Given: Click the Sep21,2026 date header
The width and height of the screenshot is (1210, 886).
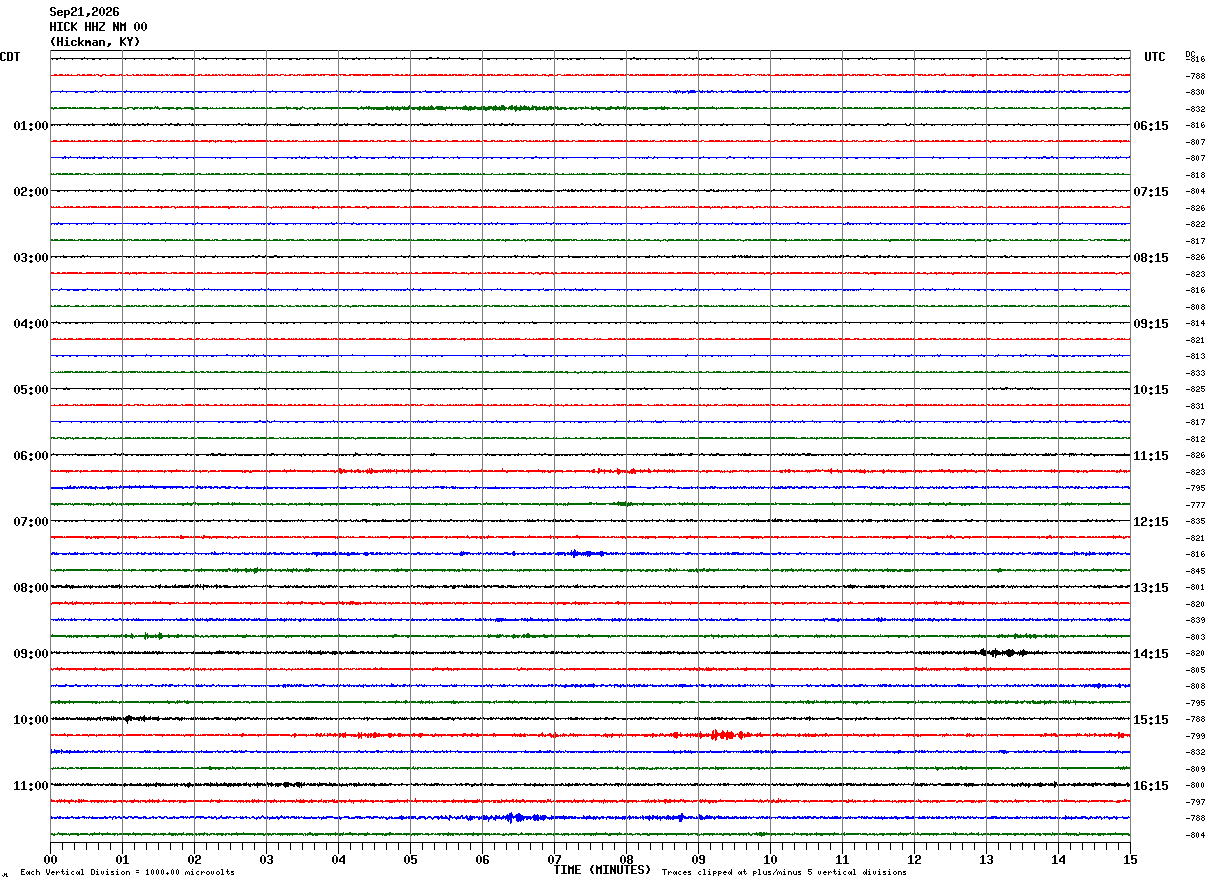Looking at the screenshot, I should click(84, 12).
